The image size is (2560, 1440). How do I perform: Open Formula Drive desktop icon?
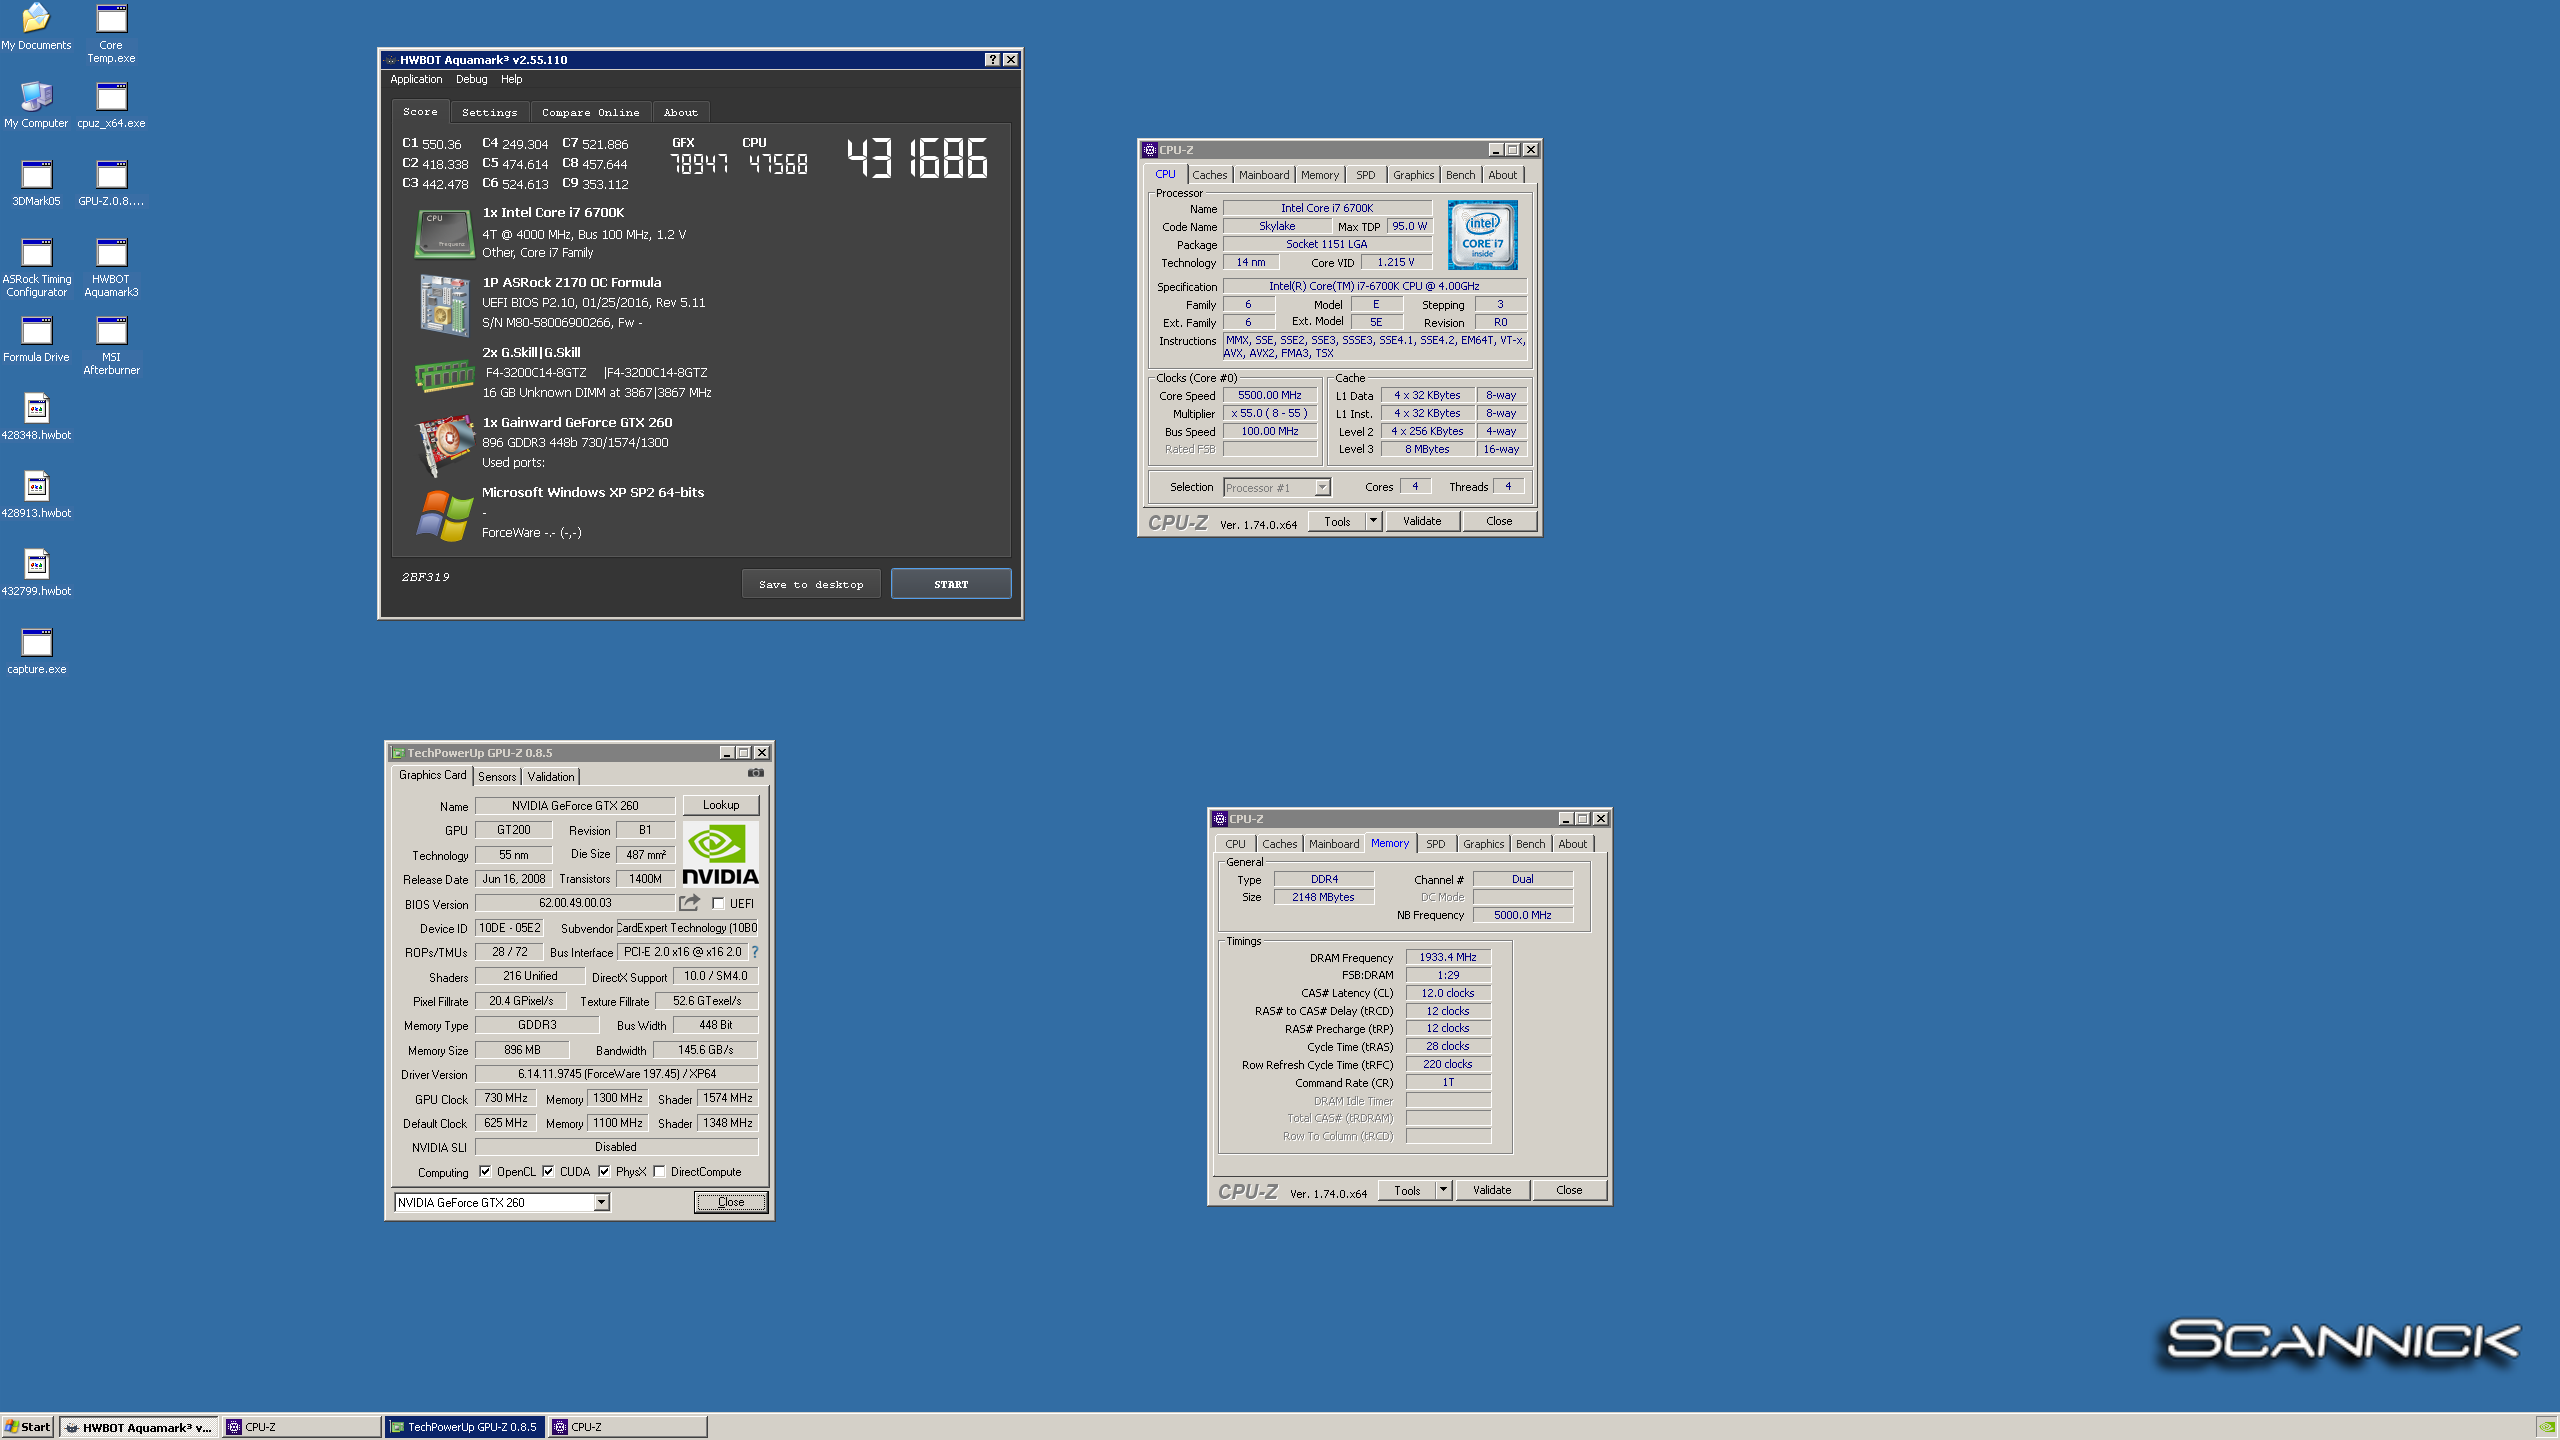click(36, 339)
